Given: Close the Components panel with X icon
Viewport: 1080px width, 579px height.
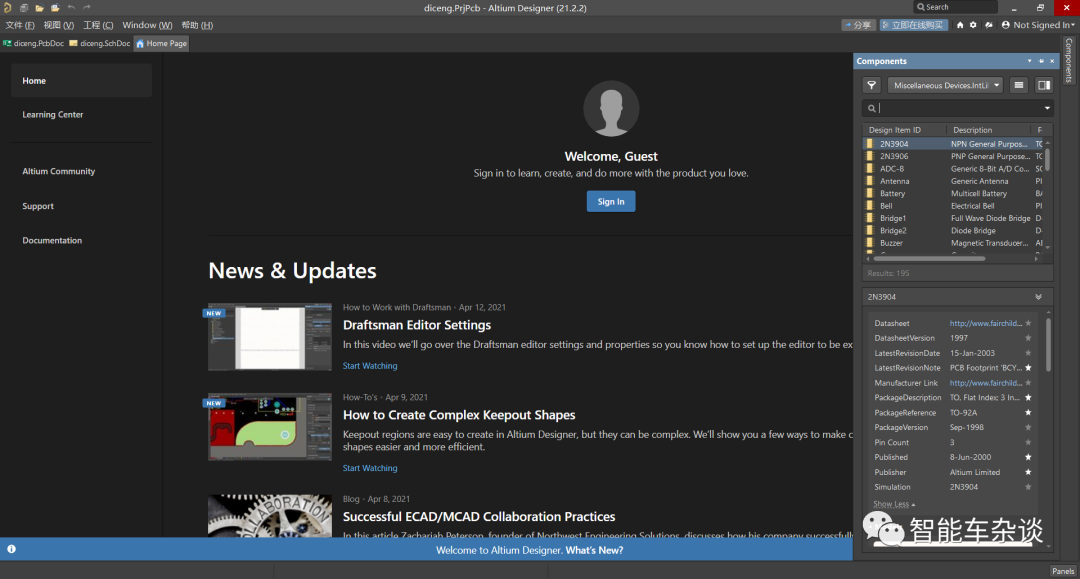Looking at the screenshot, I should (x=1052, y=61).
